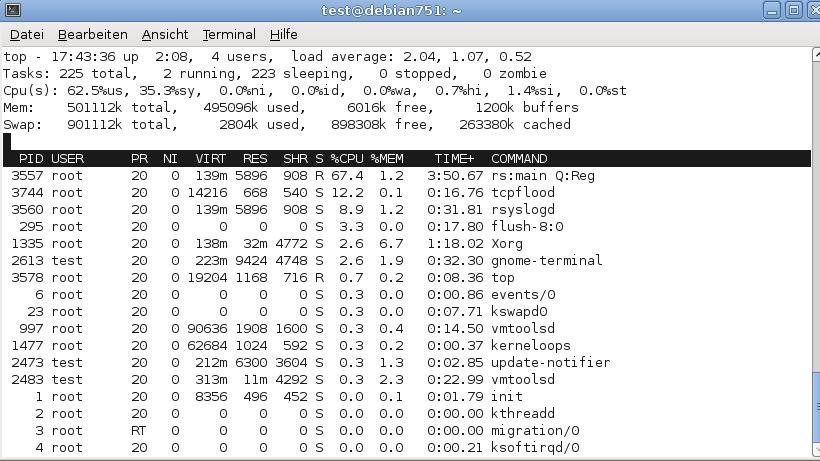820x461 pixels.
Task: Close the terminal window
Action: (x=814, y=10)
